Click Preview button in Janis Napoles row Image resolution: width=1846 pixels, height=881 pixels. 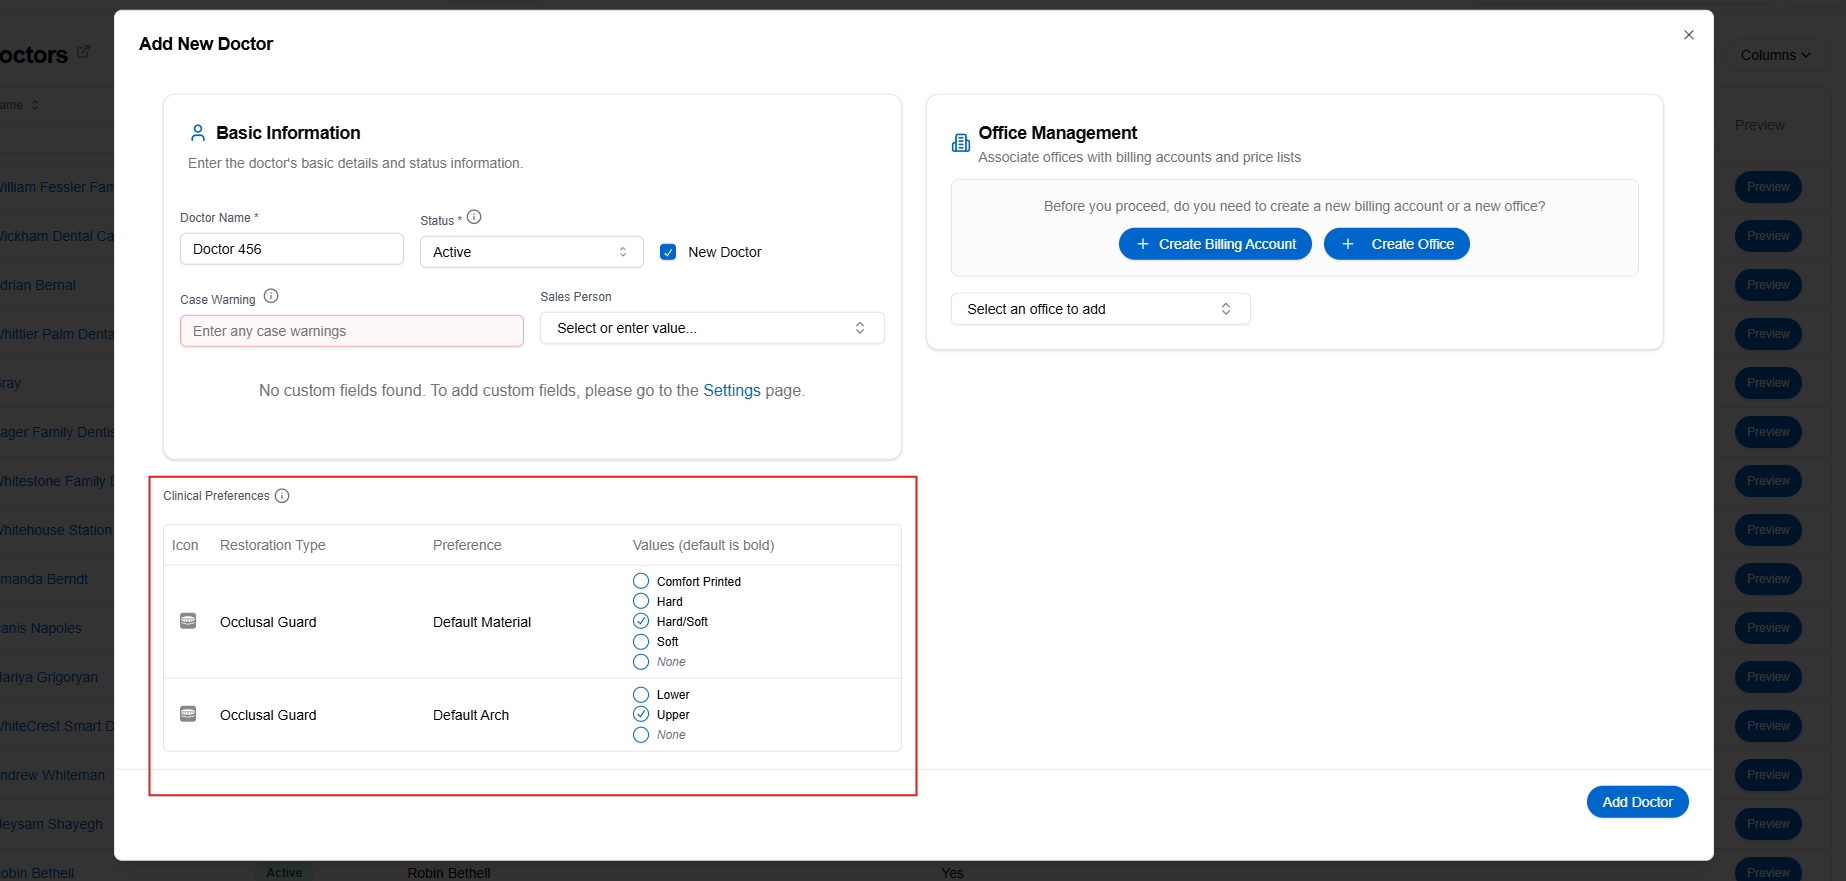pyautogui.click(x=1768, y=628)
